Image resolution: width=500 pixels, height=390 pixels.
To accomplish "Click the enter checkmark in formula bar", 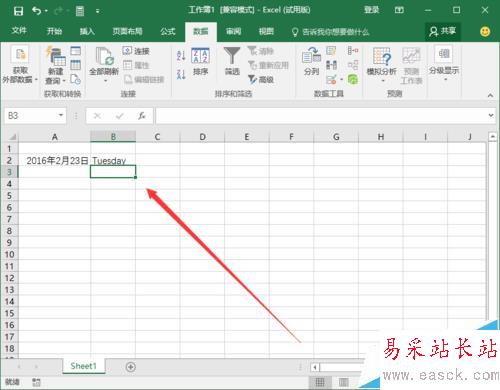I will point(120,116).
